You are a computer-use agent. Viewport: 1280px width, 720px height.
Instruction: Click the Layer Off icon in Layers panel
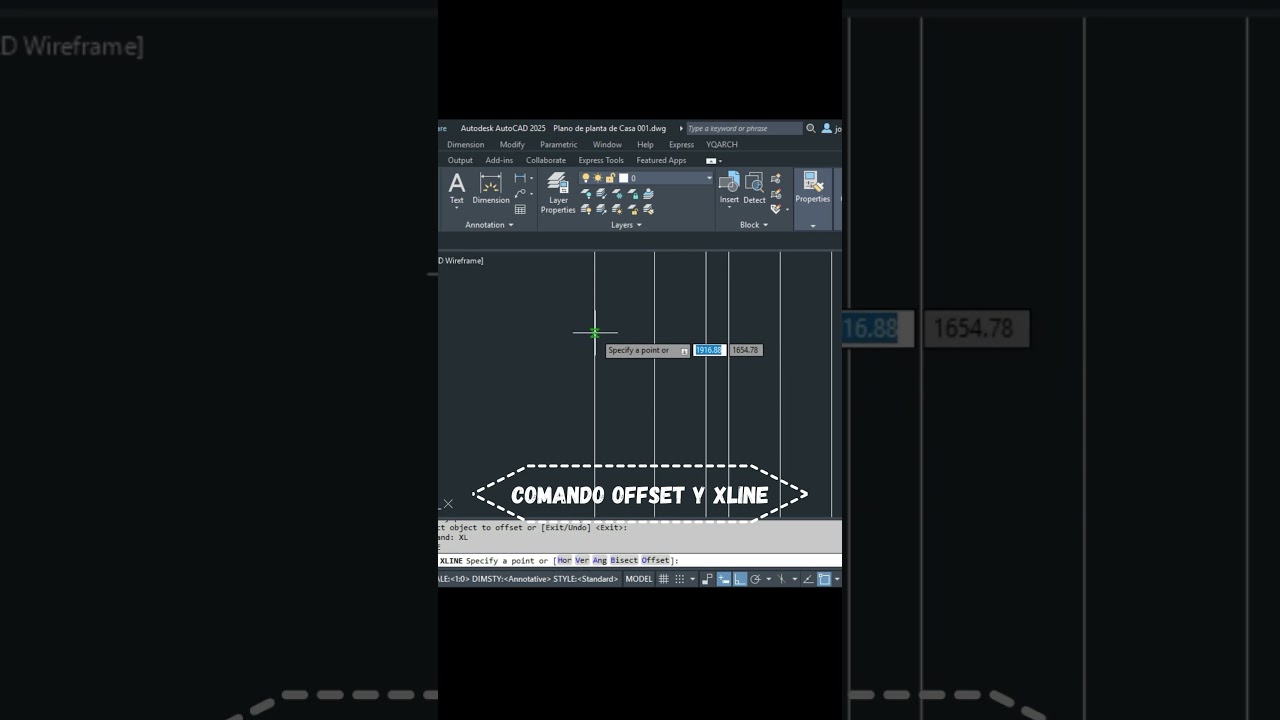[x=586, y=194]
